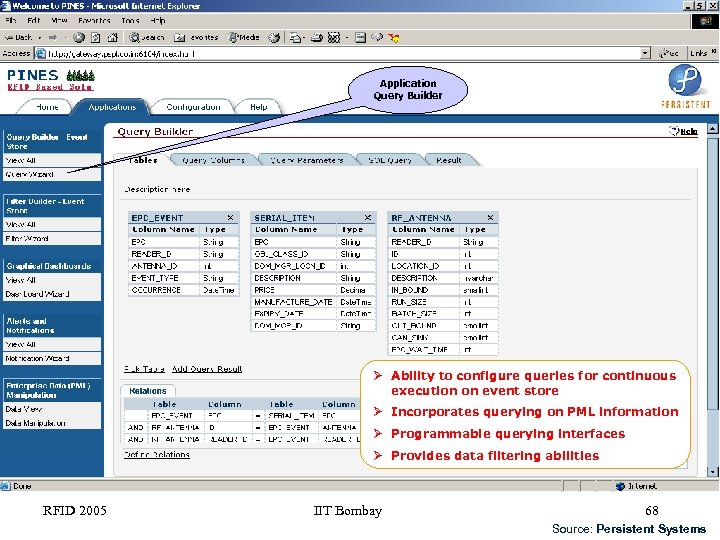Click the Print icon in toolbar

point(317,38)
